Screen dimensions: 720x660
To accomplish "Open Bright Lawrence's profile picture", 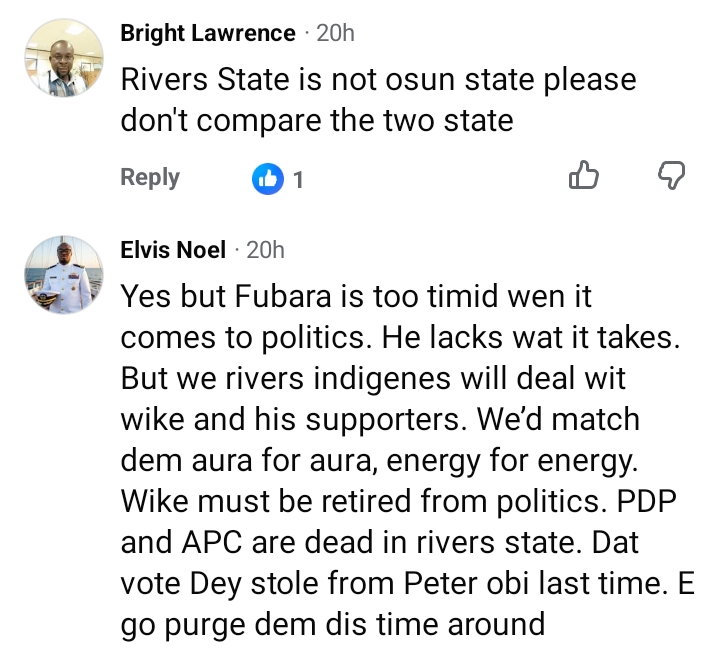I will tap(64, 58).
